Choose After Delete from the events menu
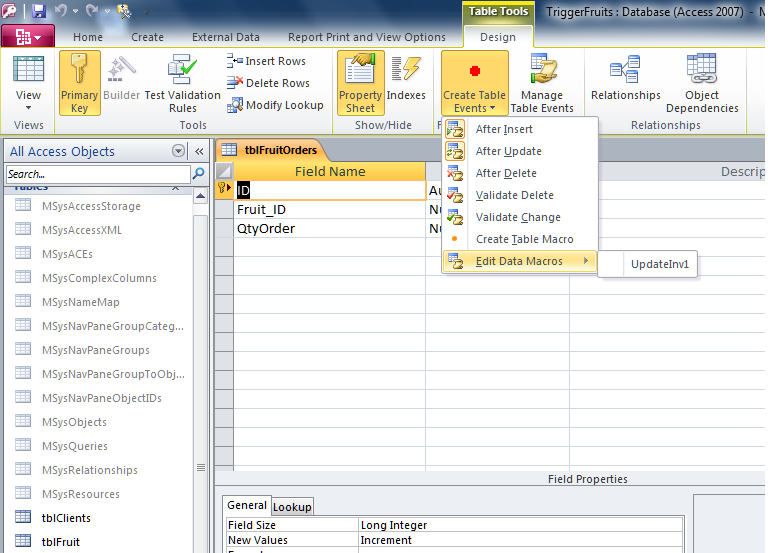 (520, 173)
